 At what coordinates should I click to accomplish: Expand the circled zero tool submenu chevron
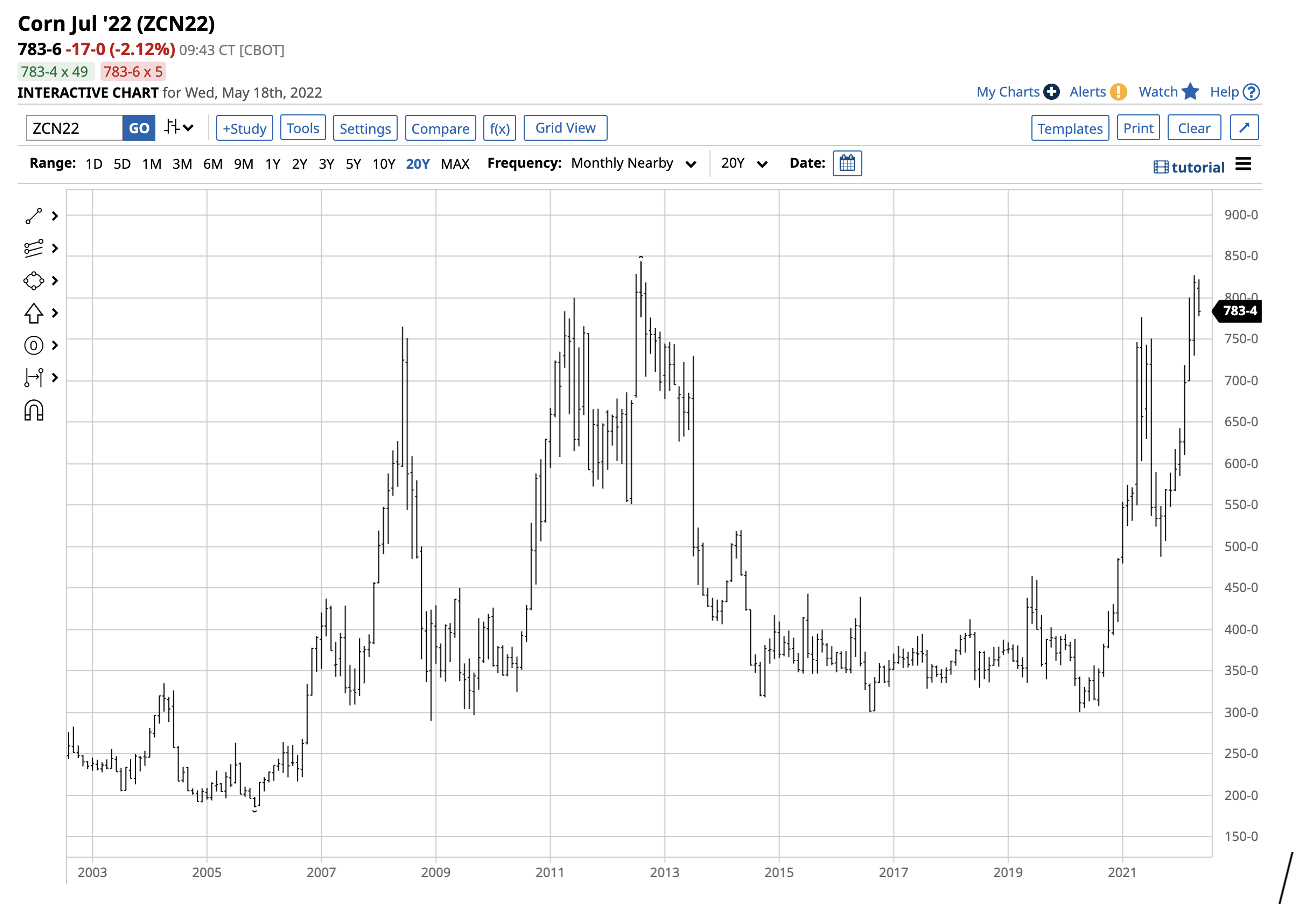pos(54,345)
